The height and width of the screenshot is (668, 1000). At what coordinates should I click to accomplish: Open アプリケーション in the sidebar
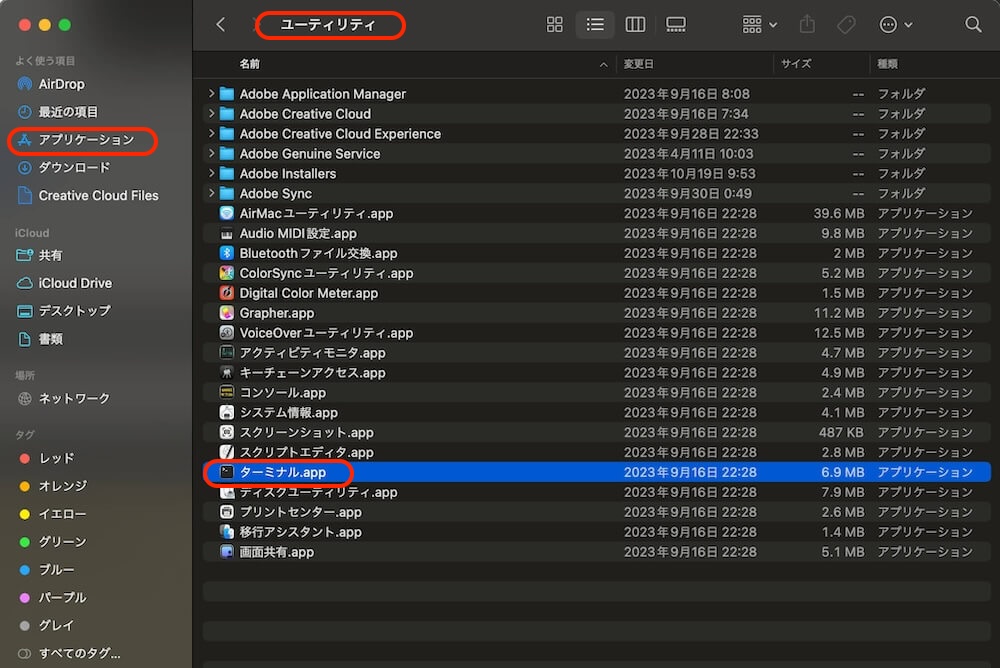pos(85,140)
